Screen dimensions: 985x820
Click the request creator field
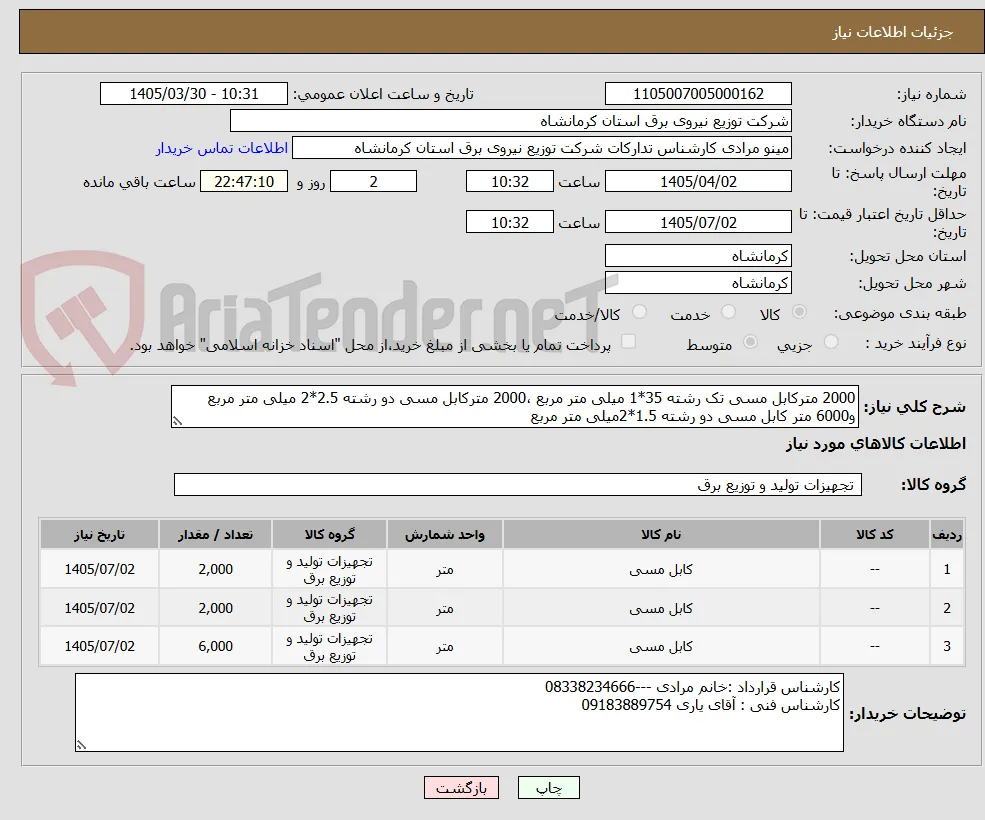pos(541,148)
